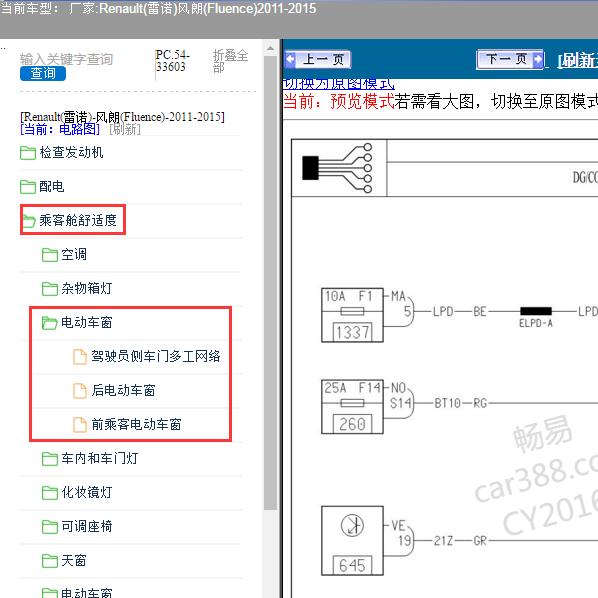Click the PC.54-33603 code text
This screenshot has height=598, width=598.
[172, 61]
